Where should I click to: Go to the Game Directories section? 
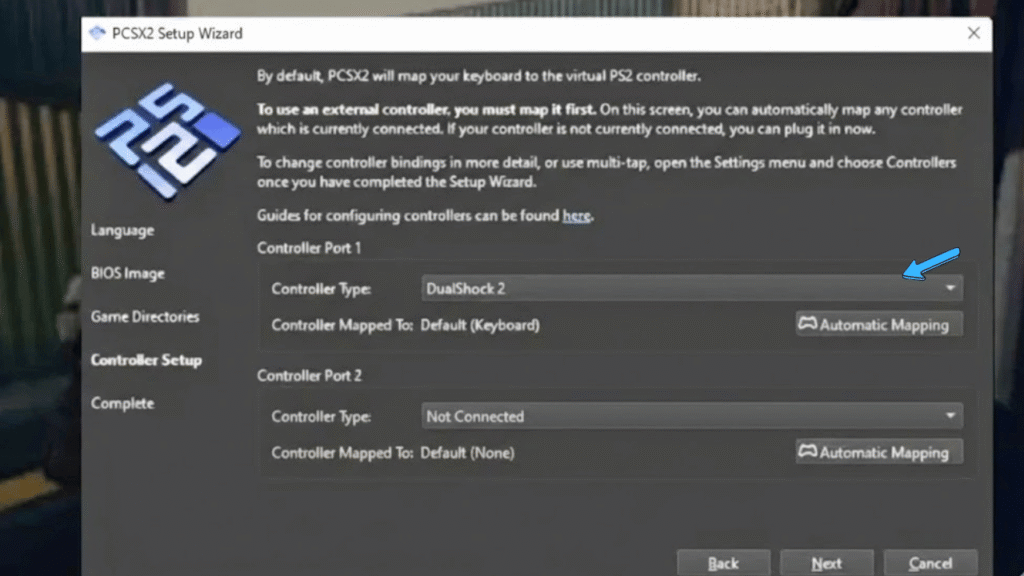tap(144, 316)
